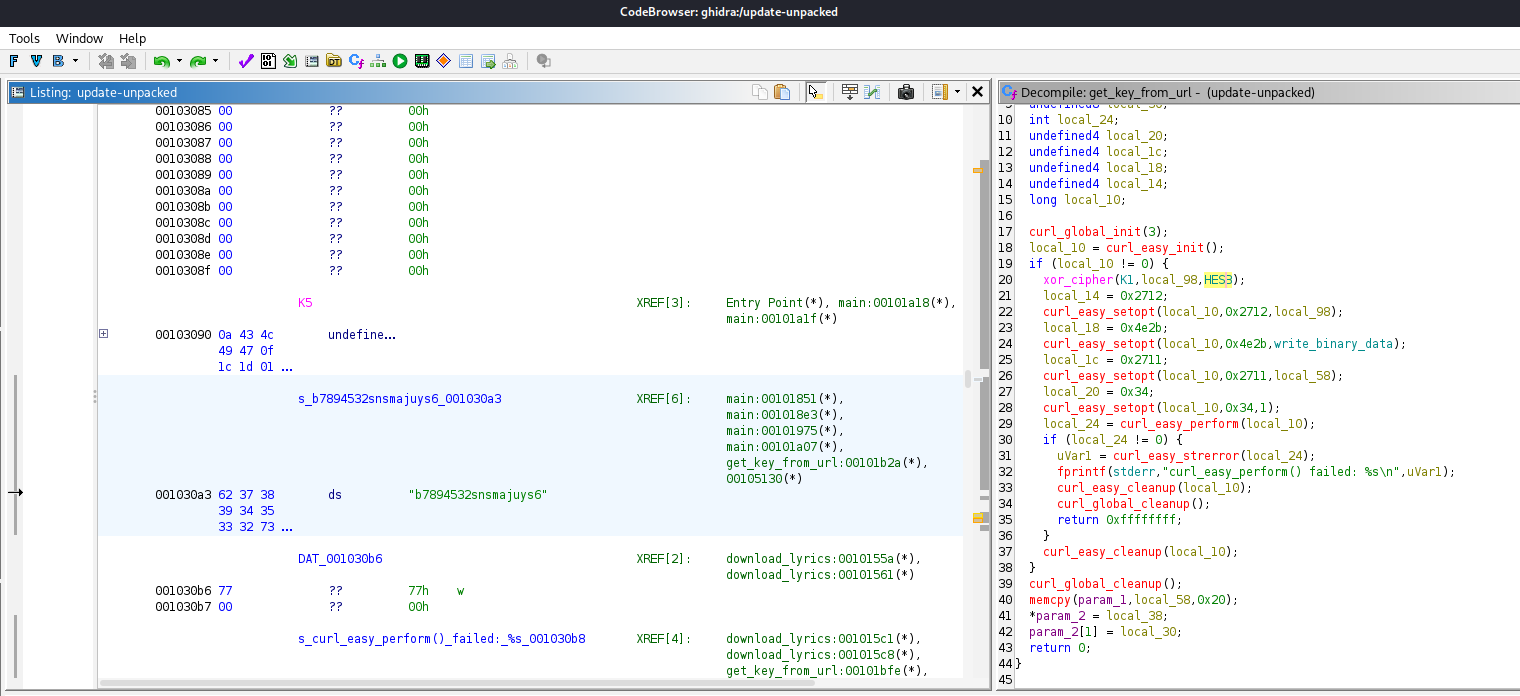Click memcpy call in Decompile
Viewport: 1520px width, 696px height.
point(1050,600)
